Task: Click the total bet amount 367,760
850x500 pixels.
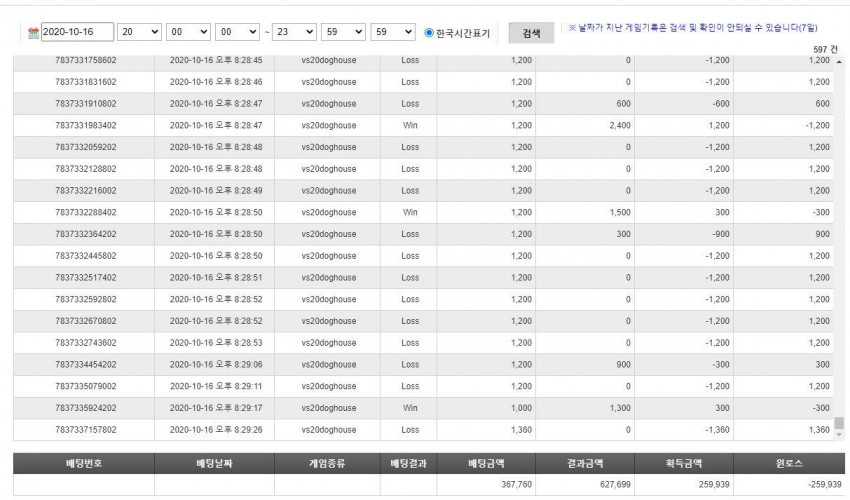Action: (x=516, y=484)
